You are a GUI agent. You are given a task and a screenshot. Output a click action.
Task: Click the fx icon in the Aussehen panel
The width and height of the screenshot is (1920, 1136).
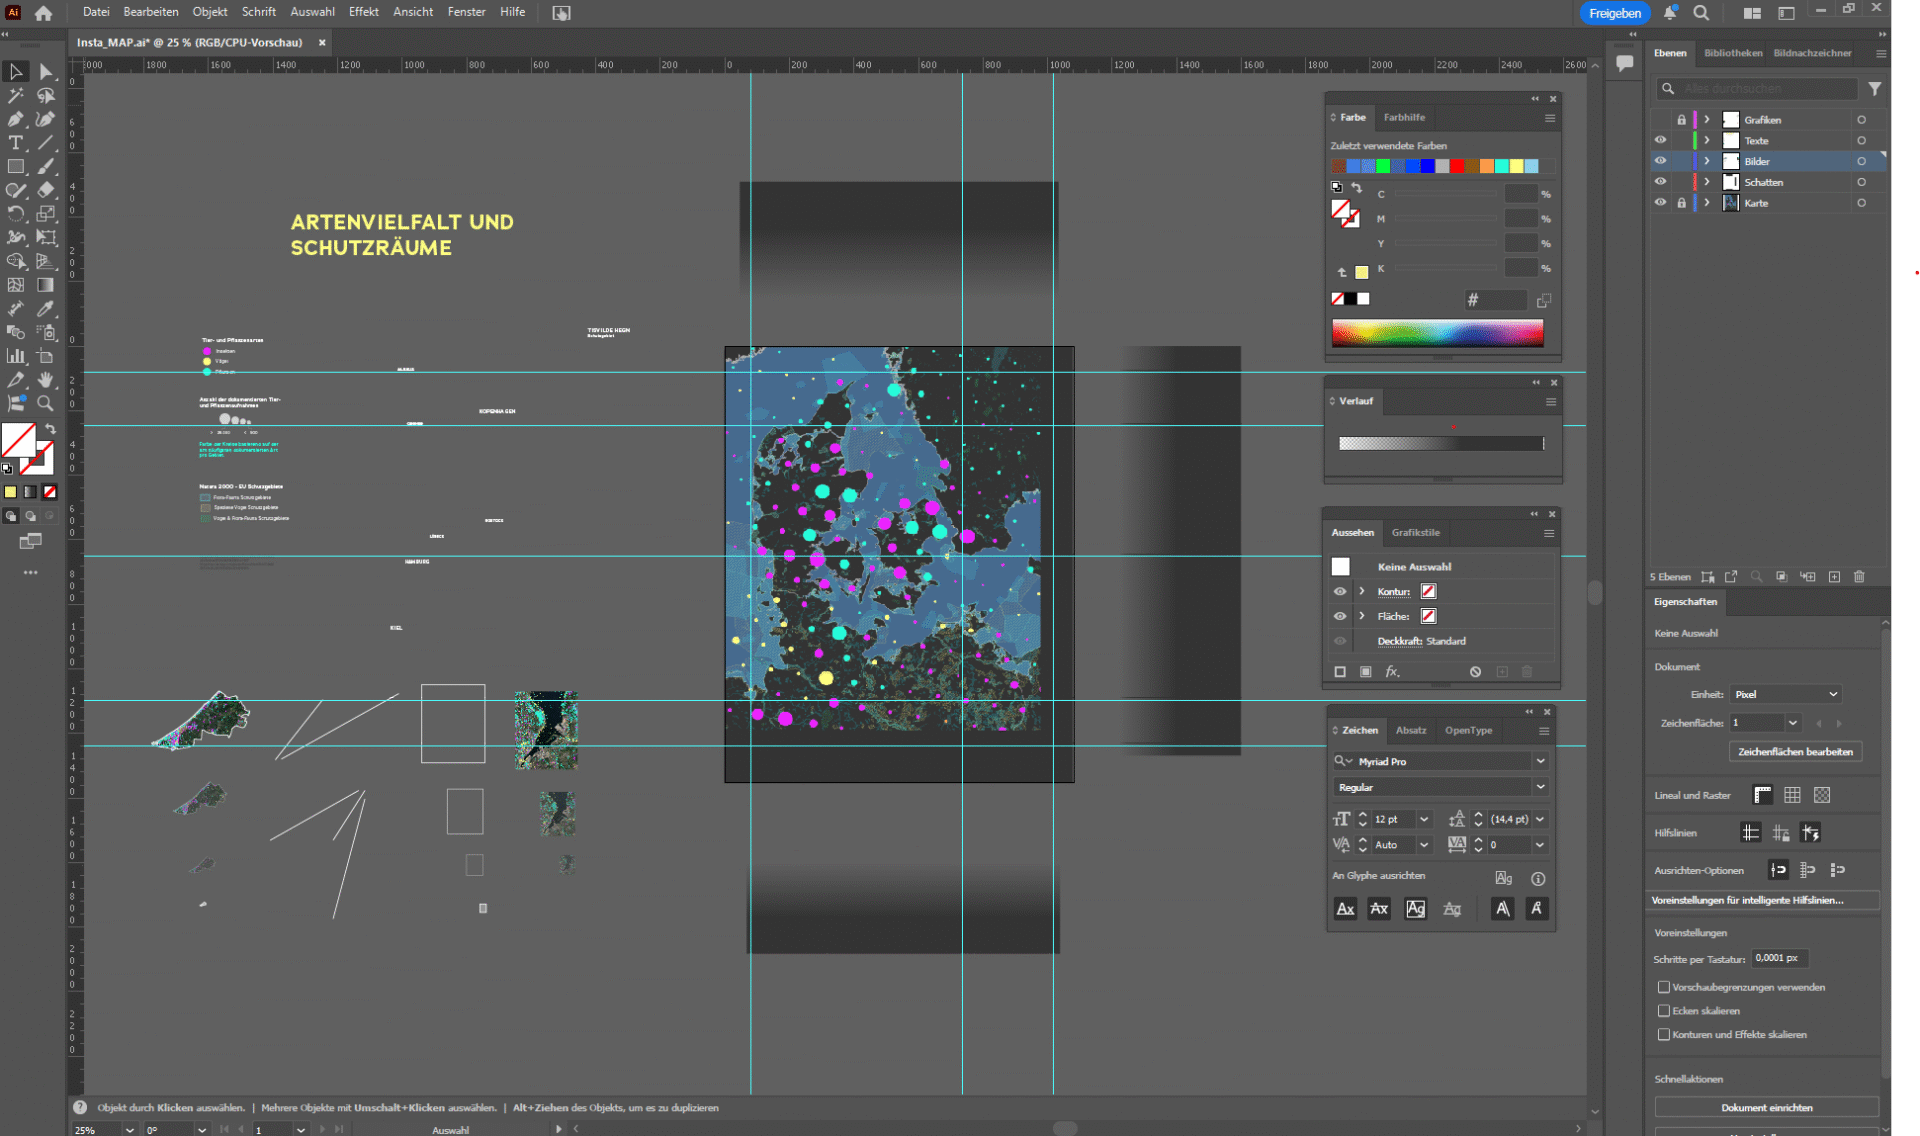click(x=1392, y=671)
